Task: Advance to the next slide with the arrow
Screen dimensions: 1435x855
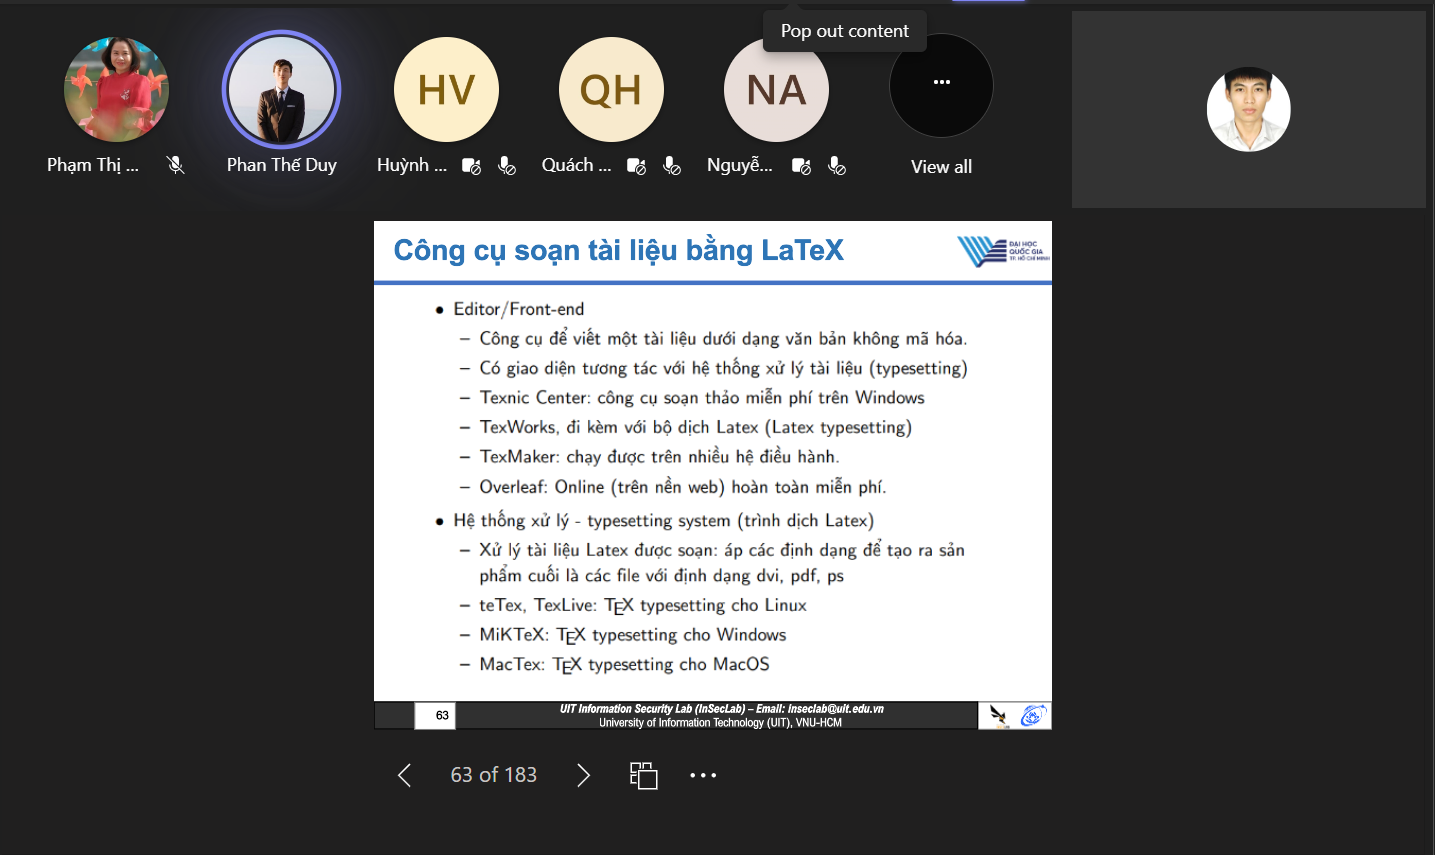Action: pos(583,775)
